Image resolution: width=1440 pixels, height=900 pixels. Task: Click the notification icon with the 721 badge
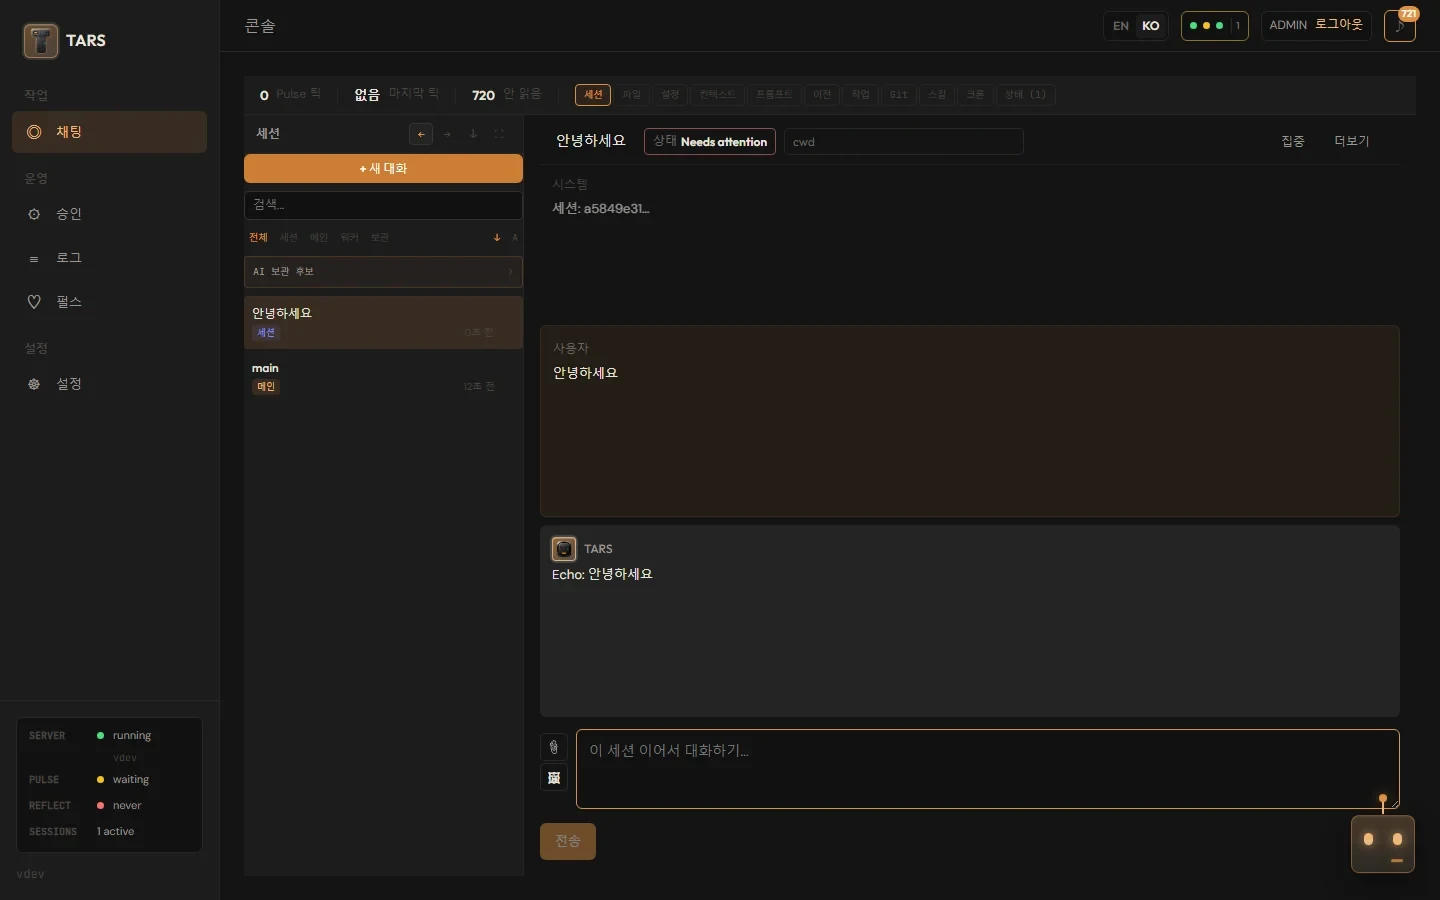tap(1400, 26)
